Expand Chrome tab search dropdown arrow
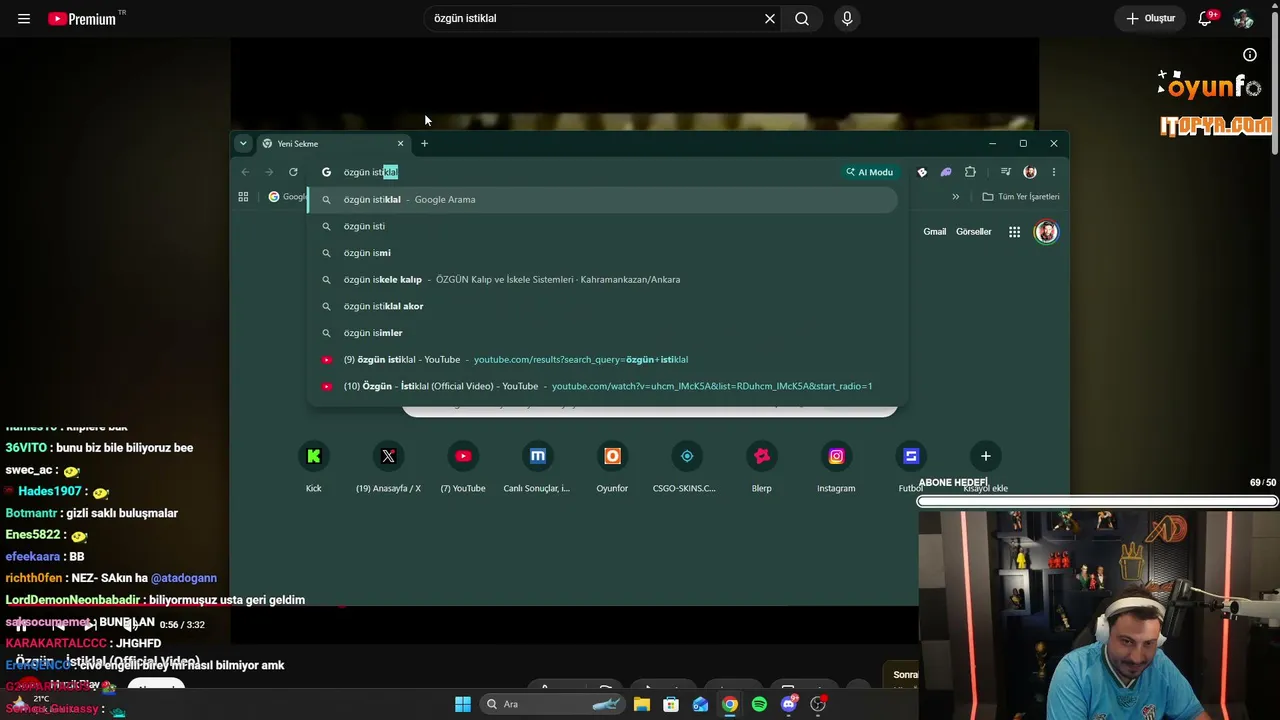Image resolution: width=1280 pixels, height=720 pixels. (242, 143)
